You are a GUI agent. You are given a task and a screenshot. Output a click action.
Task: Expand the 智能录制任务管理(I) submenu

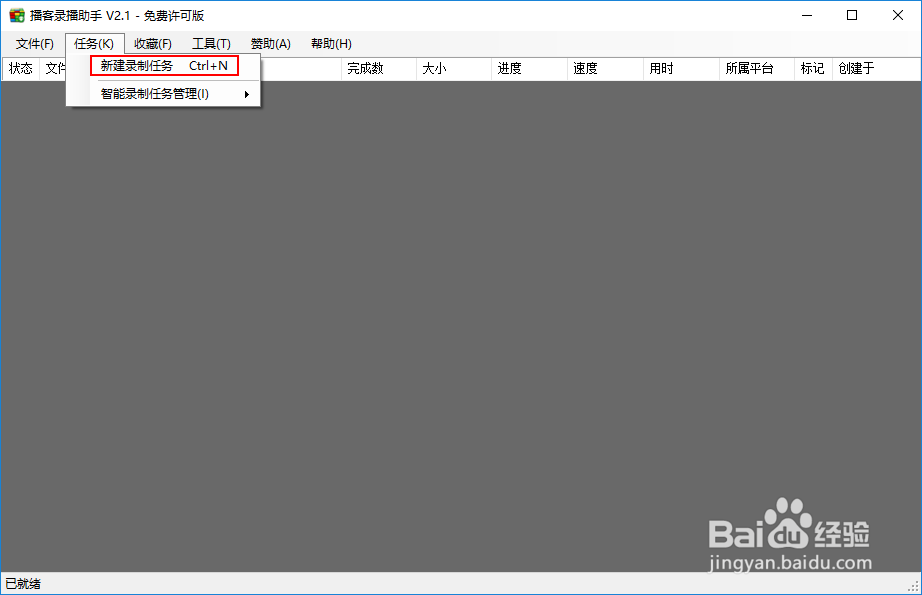coord(151,93)
